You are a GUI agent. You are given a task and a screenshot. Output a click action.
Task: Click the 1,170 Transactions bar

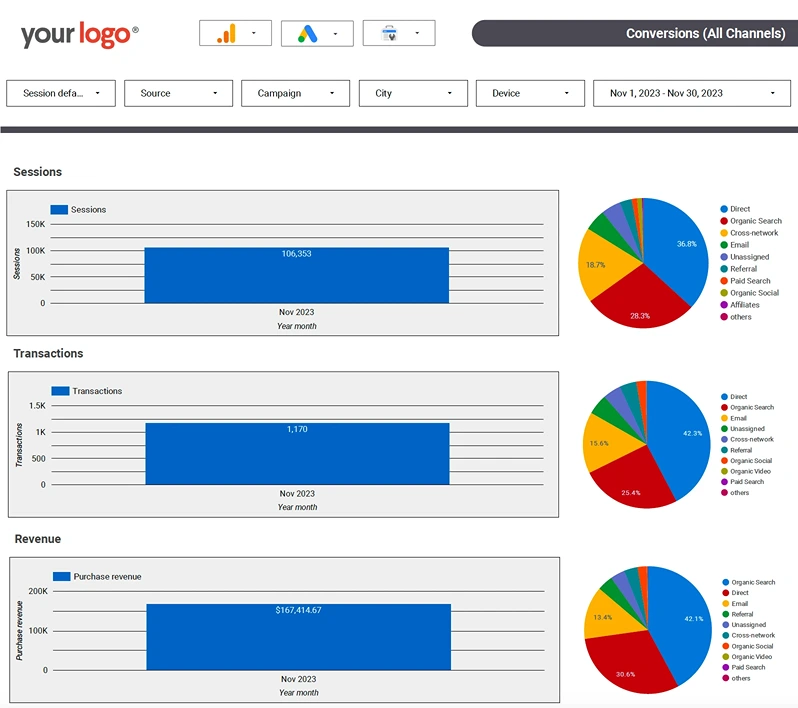point(297,454)
